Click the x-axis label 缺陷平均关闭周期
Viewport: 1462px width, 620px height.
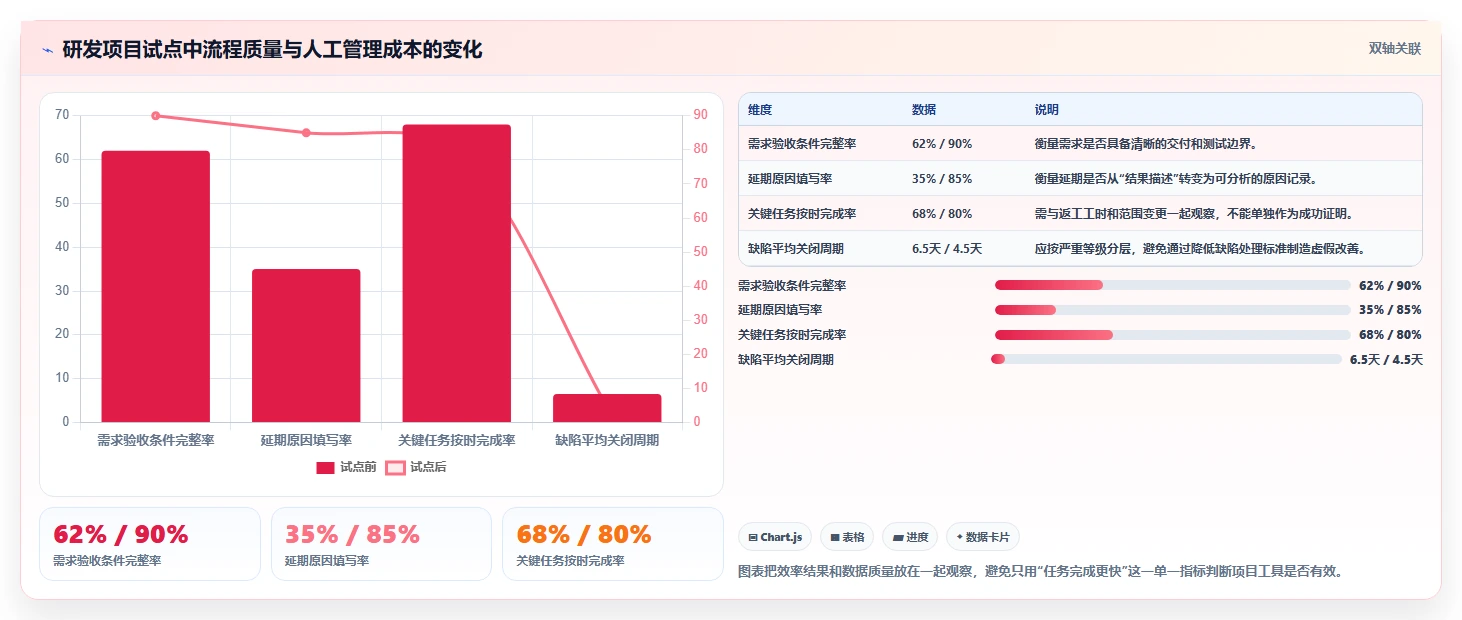(607, 440)
